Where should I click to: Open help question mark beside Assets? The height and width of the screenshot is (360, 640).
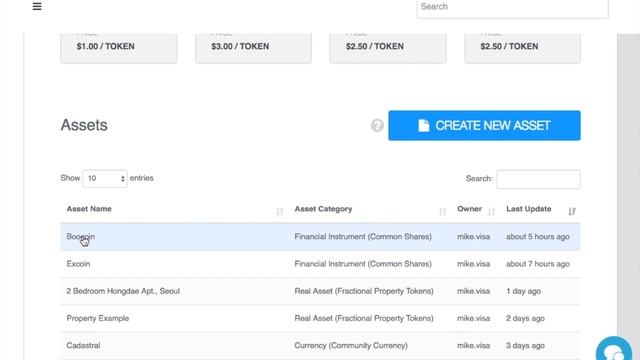(x=377, y=125)
